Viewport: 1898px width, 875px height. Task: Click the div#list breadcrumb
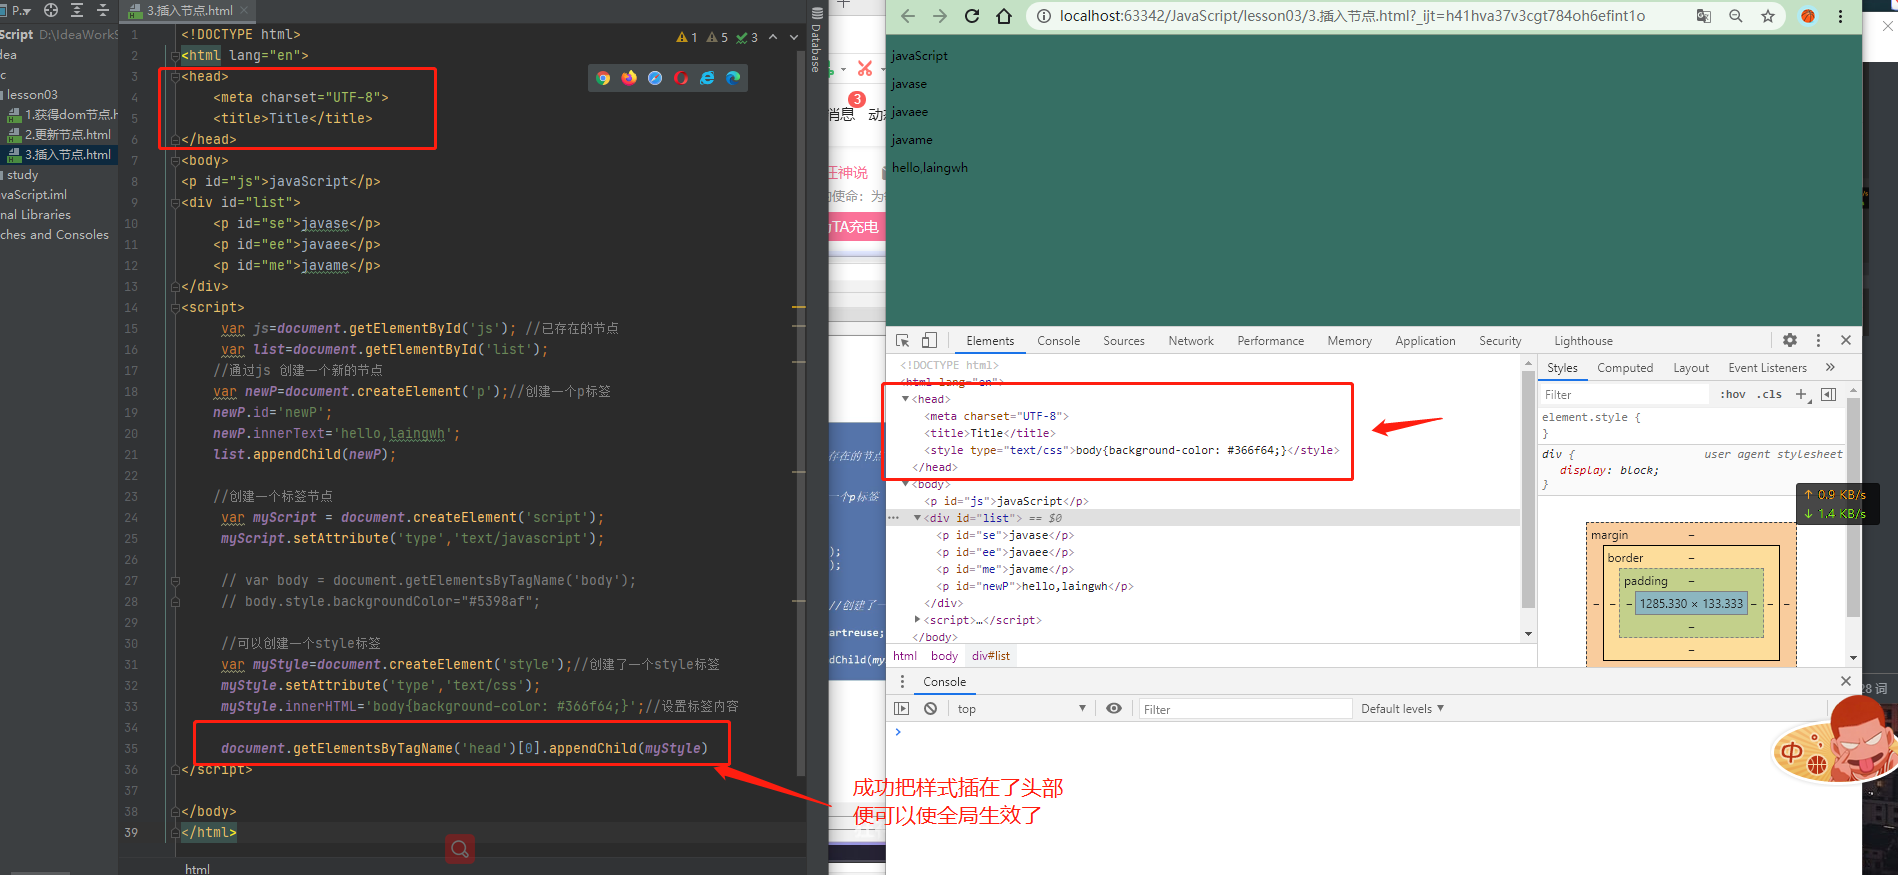[991, 656]
